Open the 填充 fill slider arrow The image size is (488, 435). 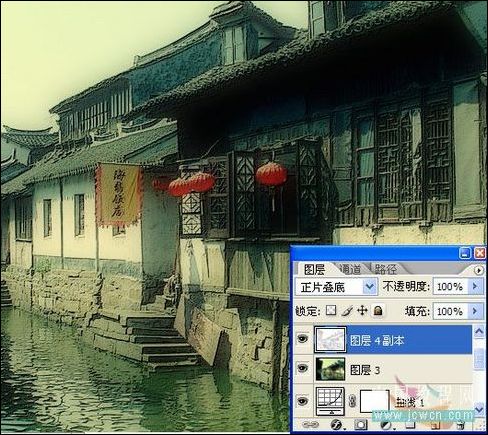[x=475, y=311]
